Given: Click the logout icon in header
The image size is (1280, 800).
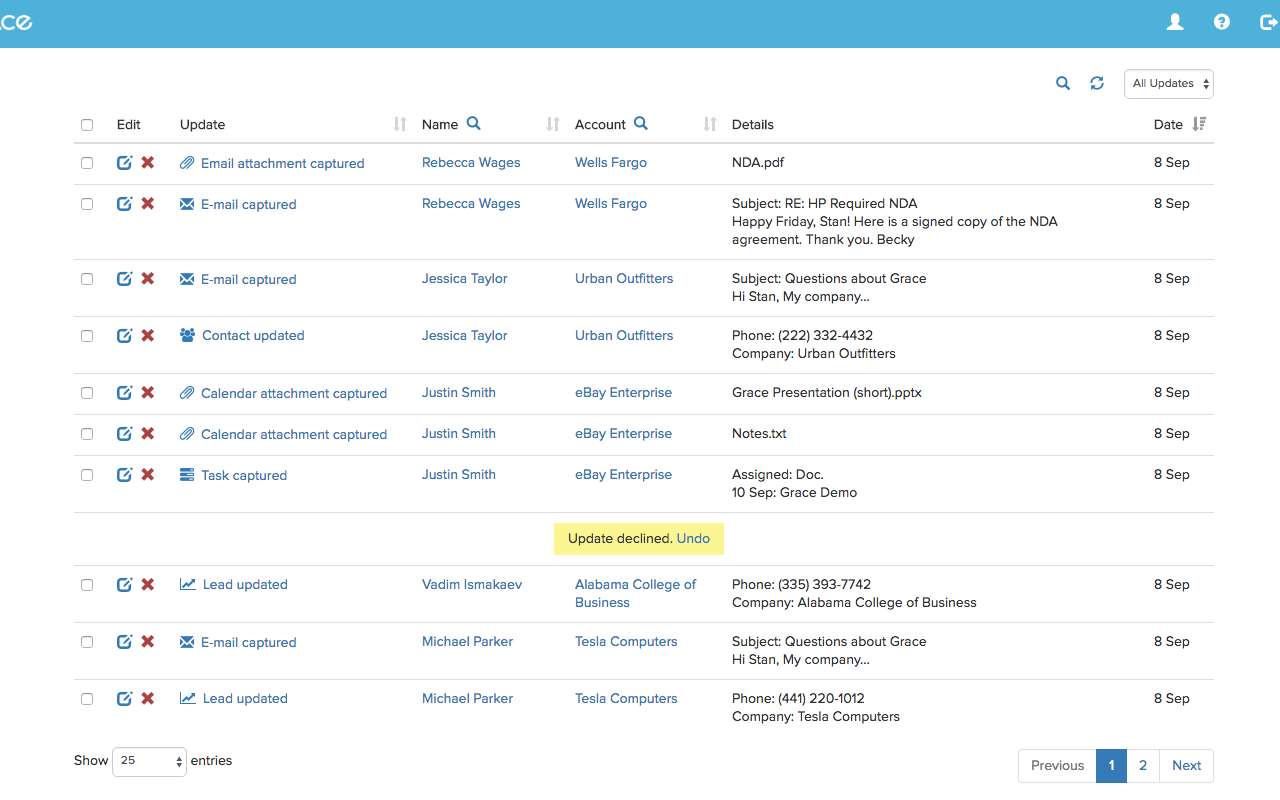Looking at the screenshot, I should [x=1269, y=22].
